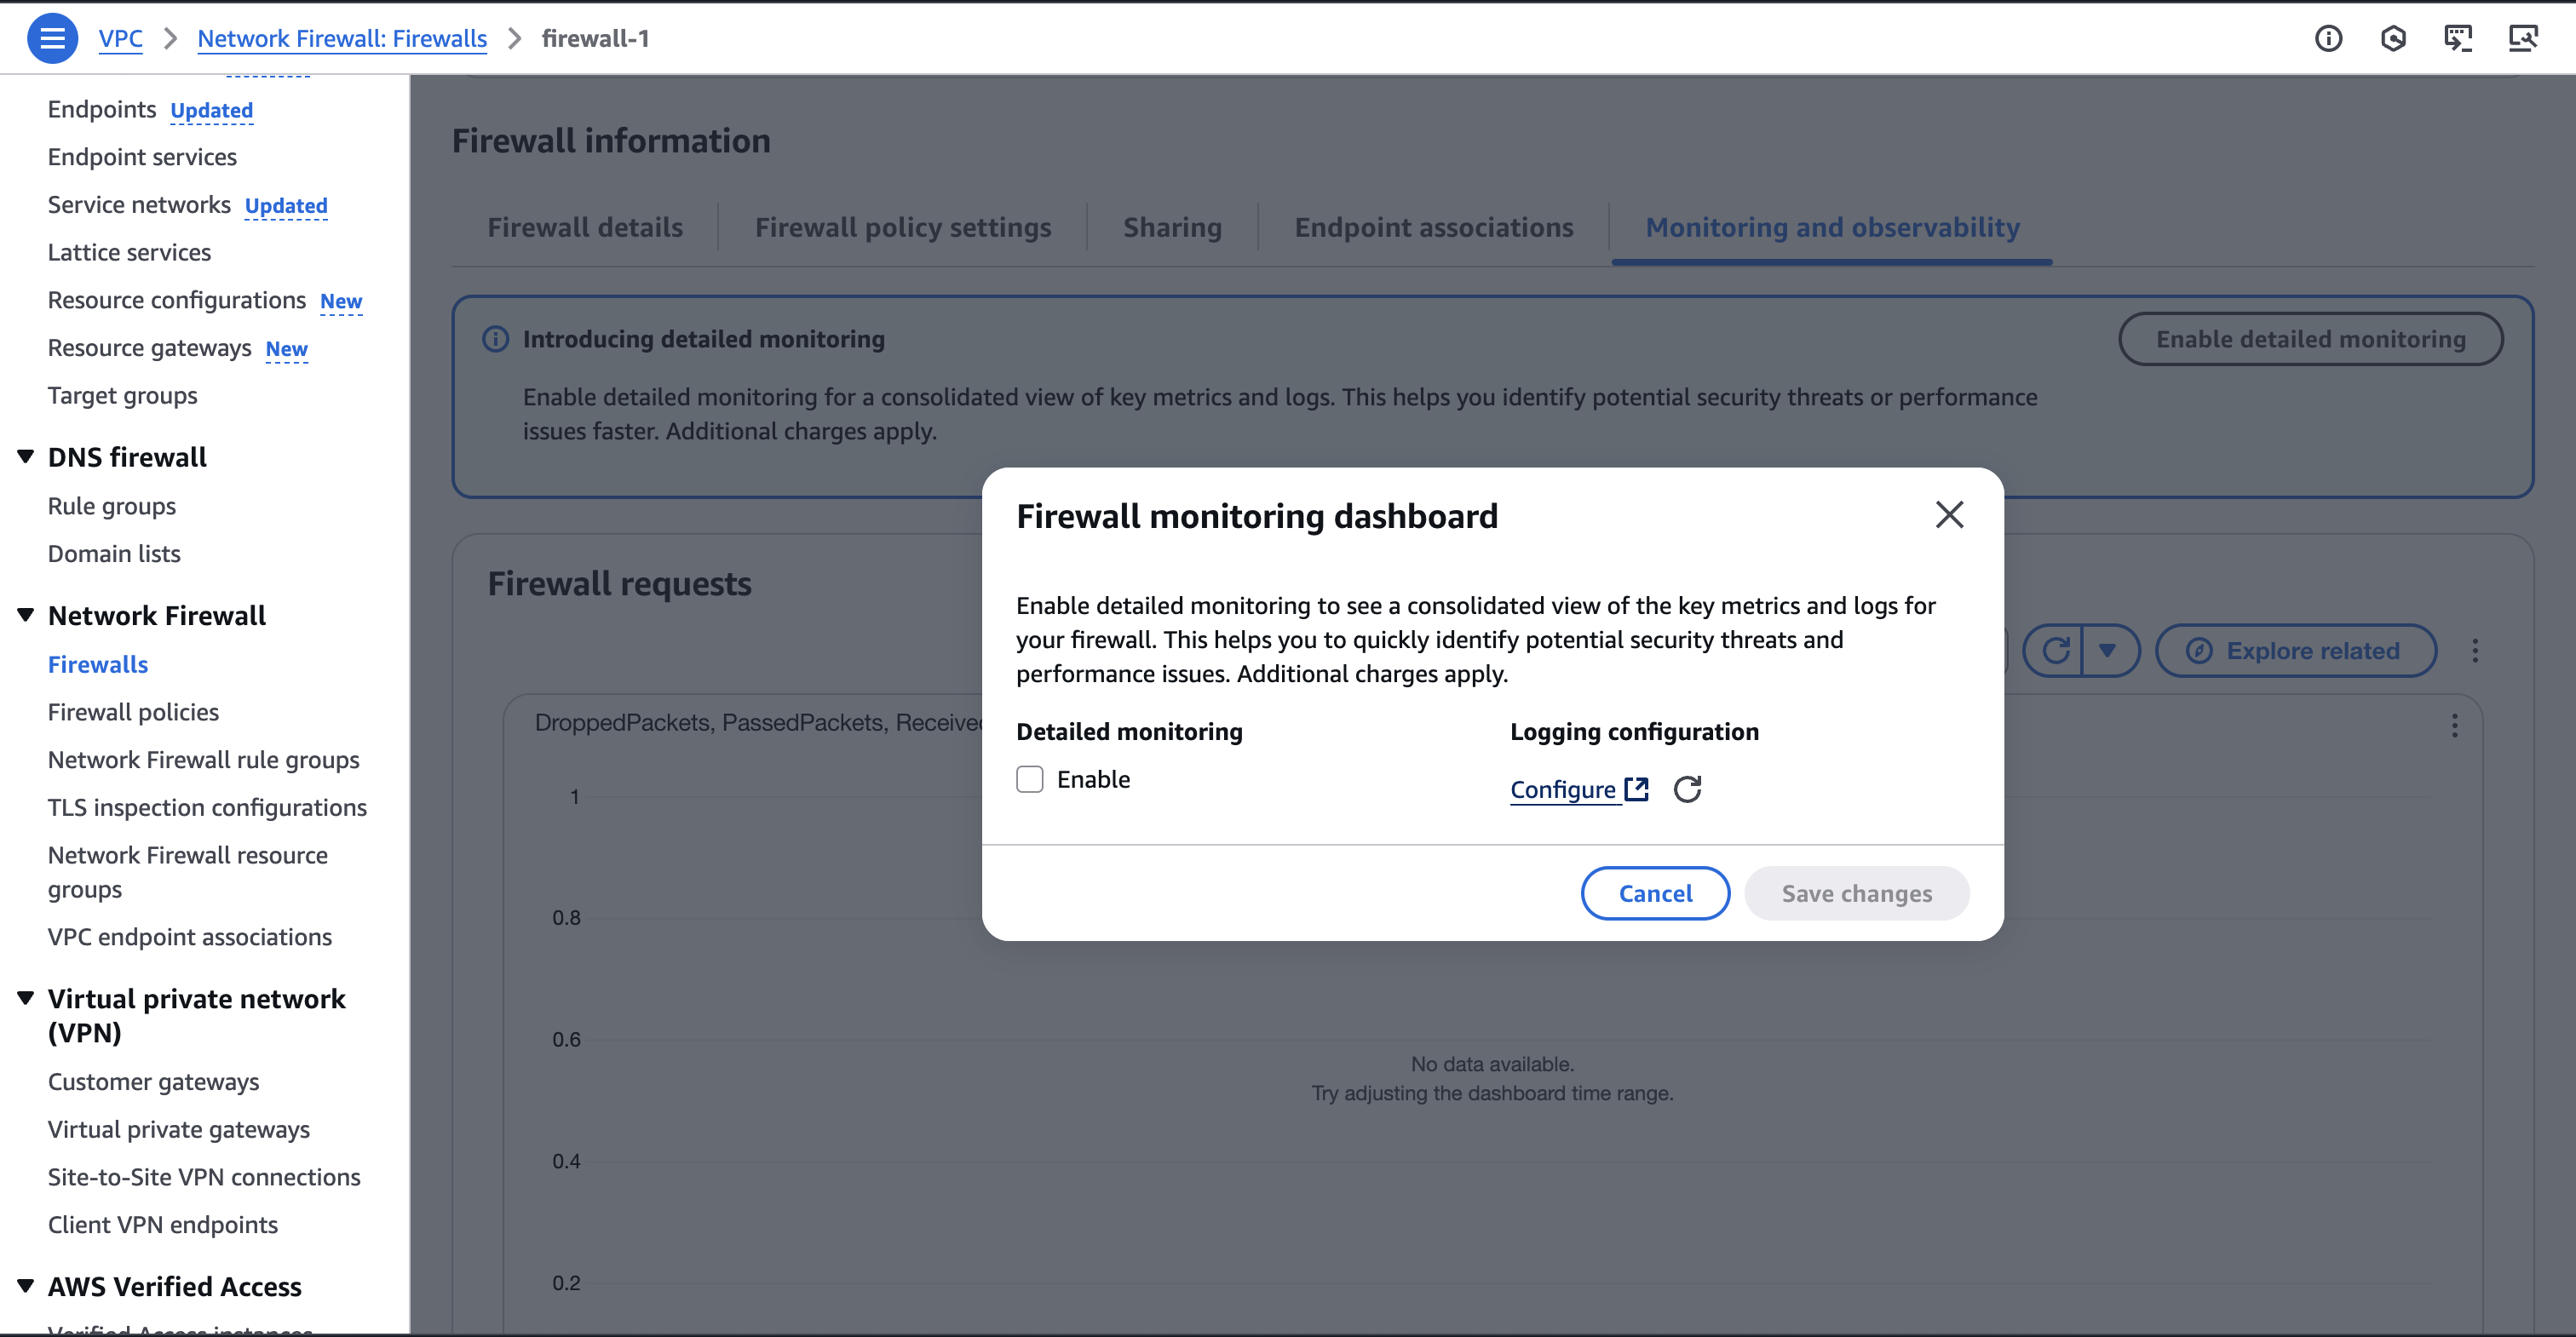This screenshot has width=2576, height=1337.
Task: Launch the command line tool icon
Action: pyautogui.click(x=2459, y=38)
